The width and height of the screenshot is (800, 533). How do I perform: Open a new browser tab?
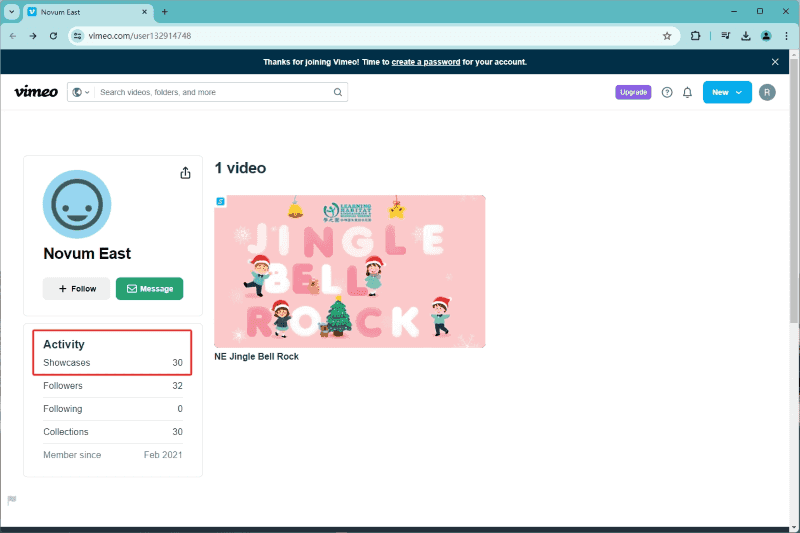[x=164, y=12]
